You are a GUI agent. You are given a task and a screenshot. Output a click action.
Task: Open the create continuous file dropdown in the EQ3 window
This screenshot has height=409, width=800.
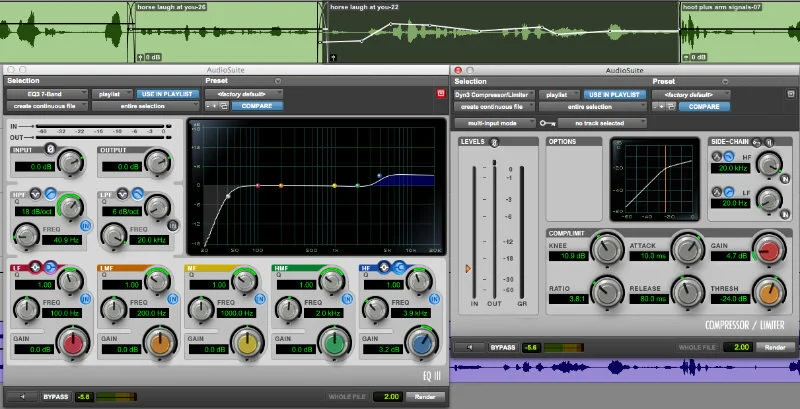[x=47, y=106]
